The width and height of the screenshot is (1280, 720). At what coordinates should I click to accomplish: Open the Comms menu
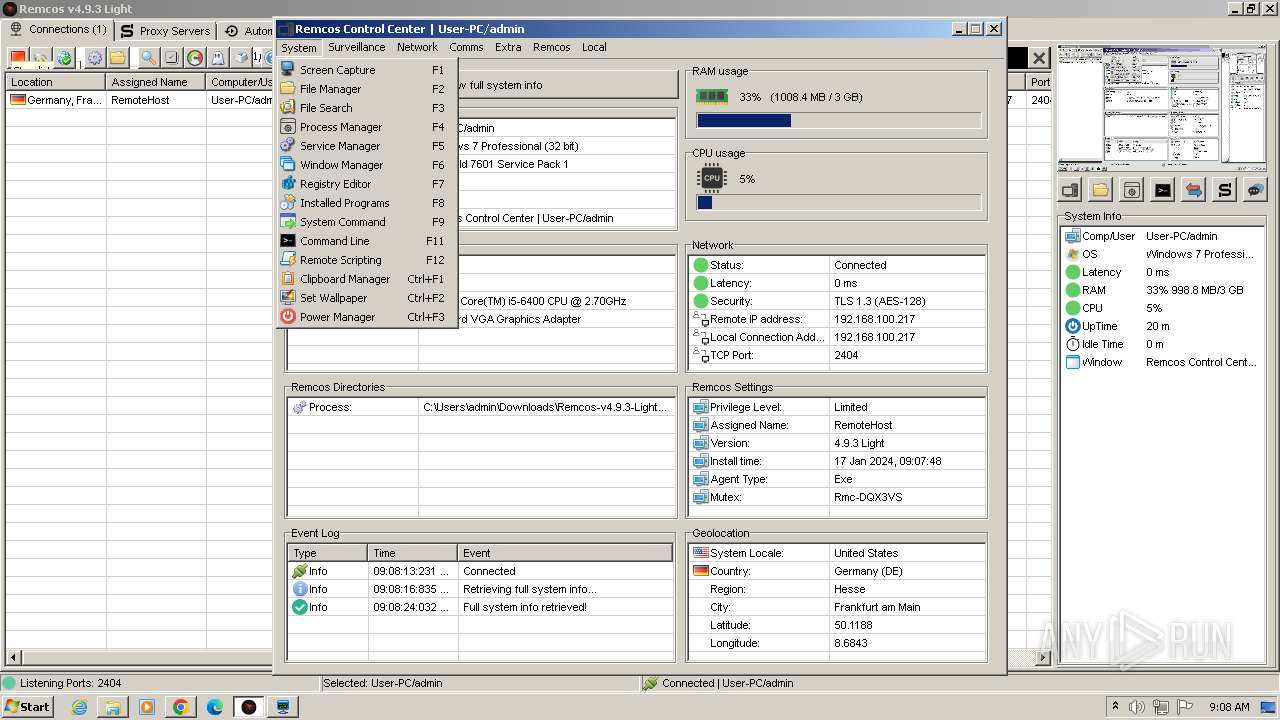click(466, 47)
